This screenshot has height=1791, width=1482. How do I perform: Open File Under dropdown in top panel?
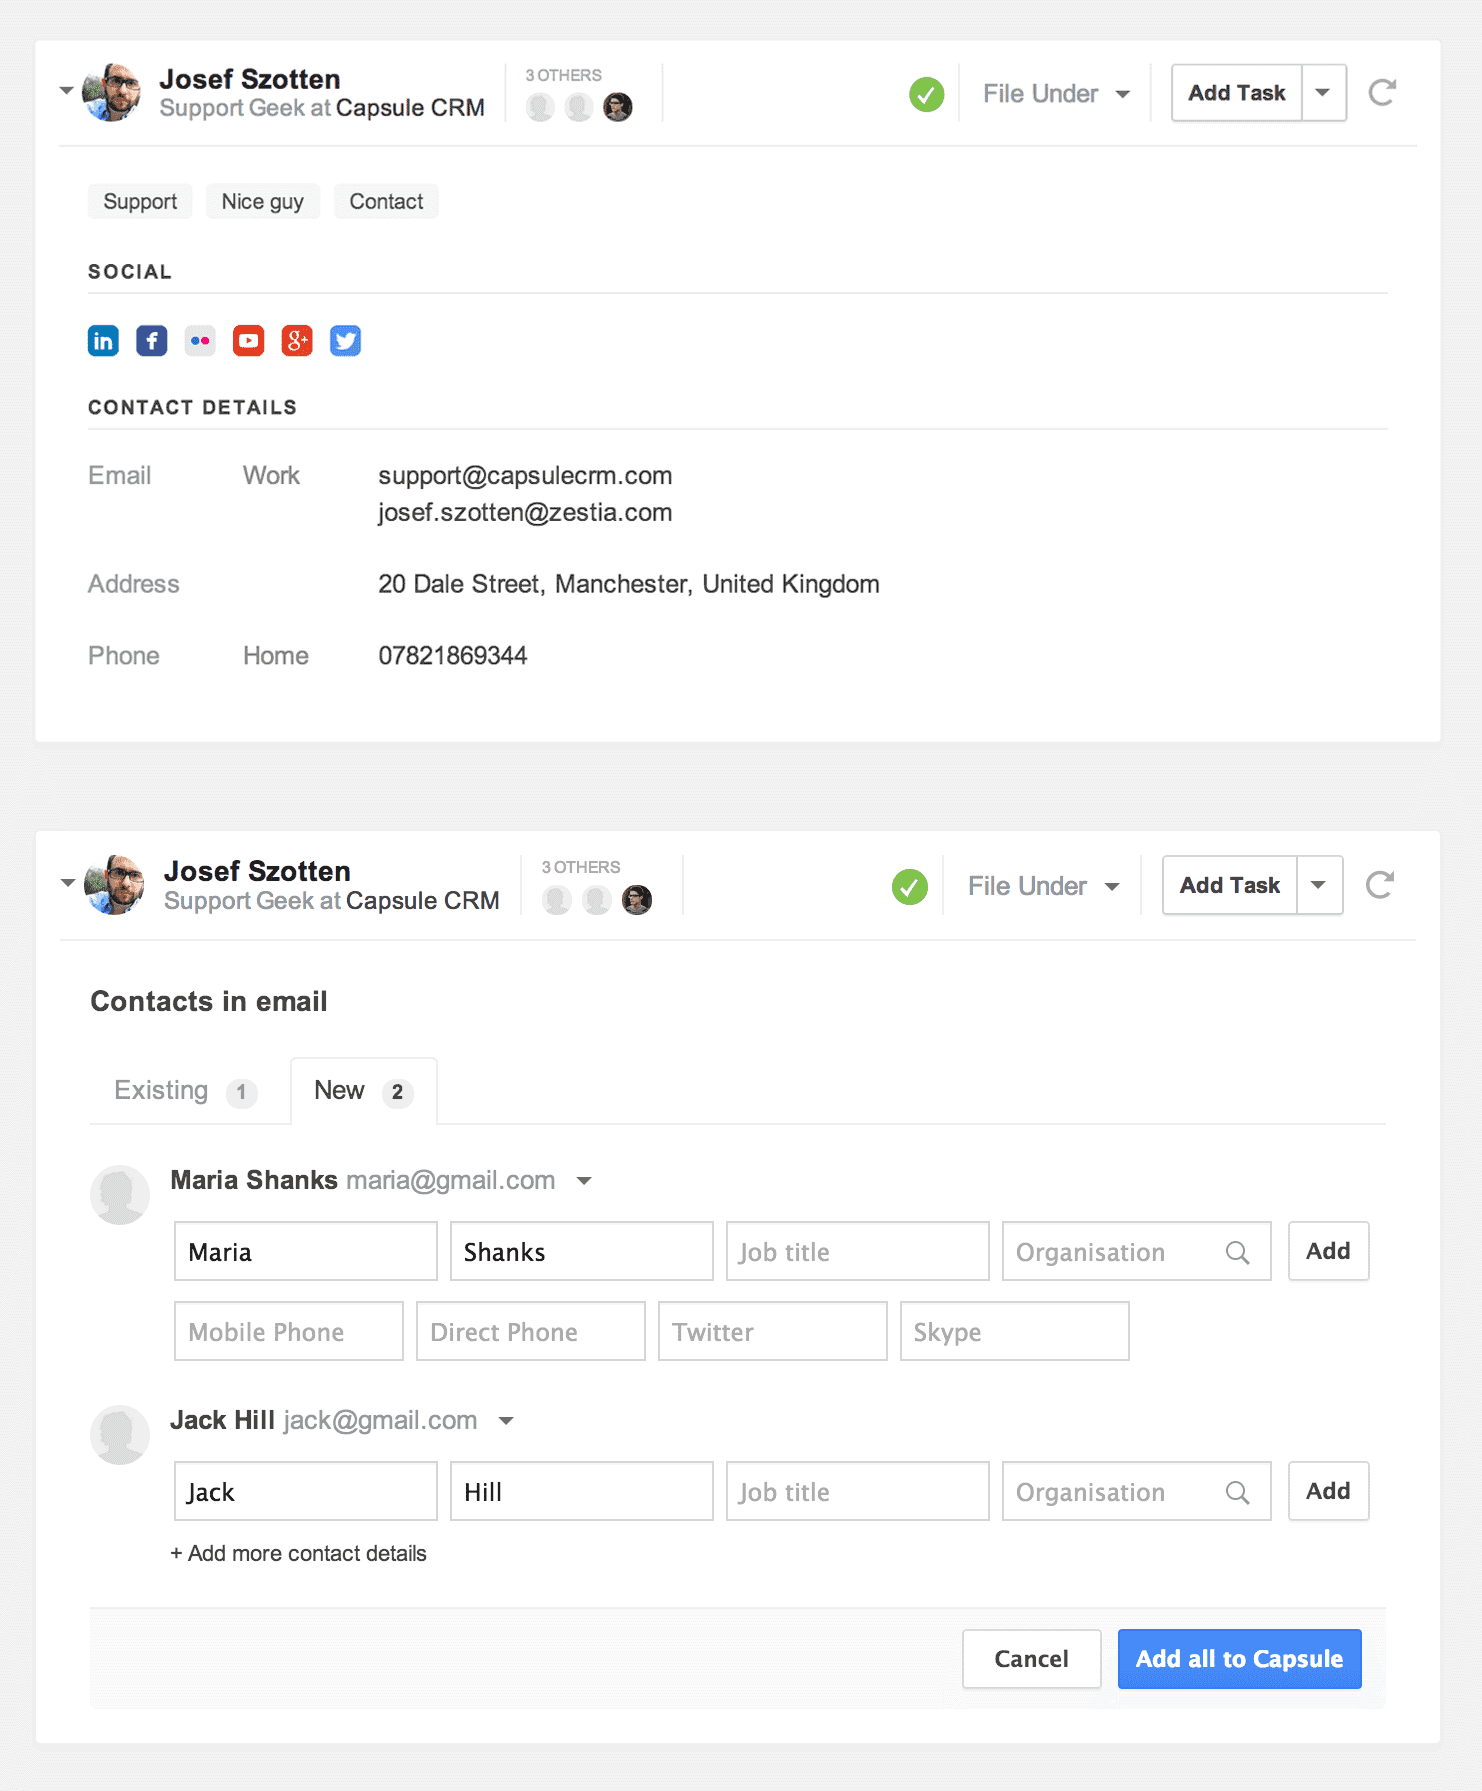click(x=1056, y=94)
